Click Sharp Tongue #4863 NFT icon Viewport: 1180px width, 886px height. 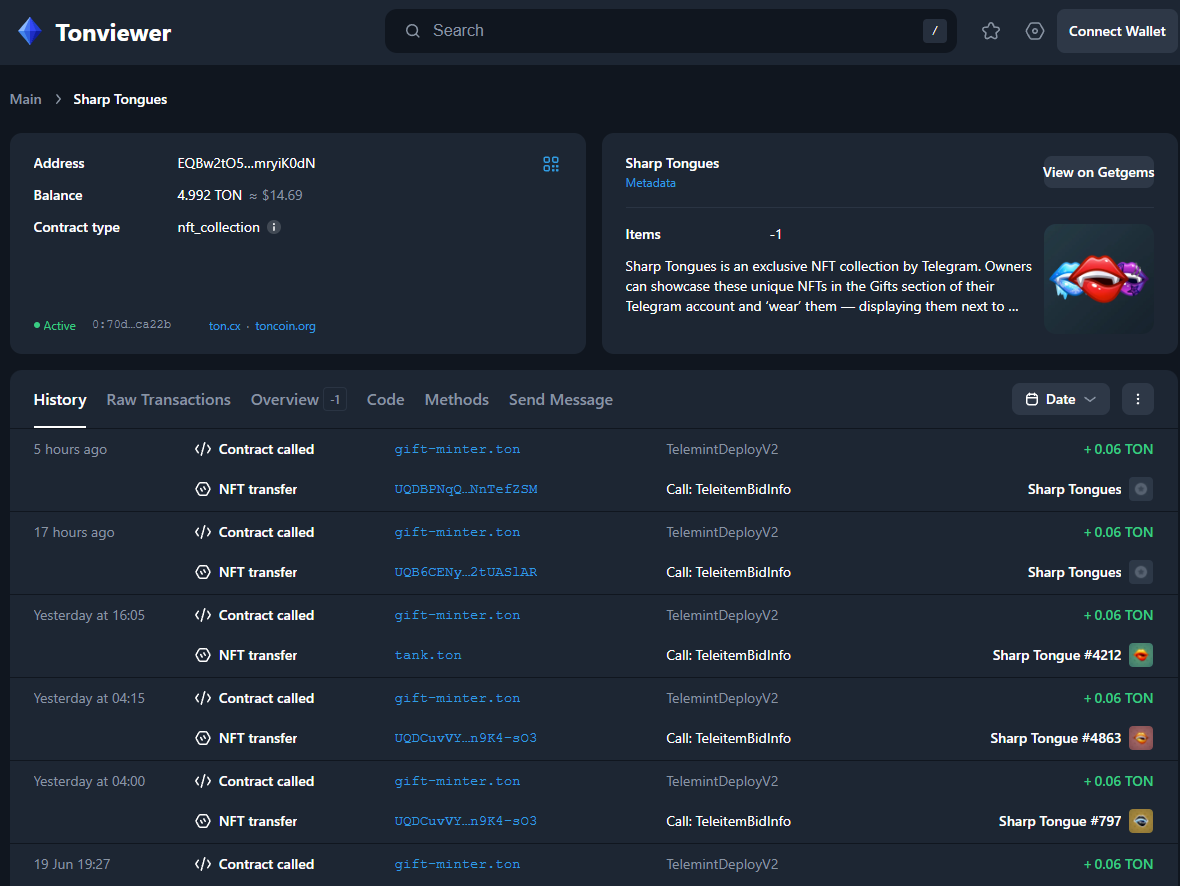[x=1141, y=738]
